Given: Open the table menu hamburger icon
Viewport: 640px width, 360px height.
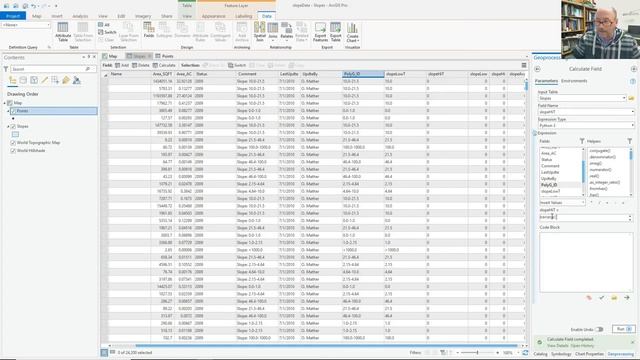Looking at the screenshot, I should [x=524, y=65].
